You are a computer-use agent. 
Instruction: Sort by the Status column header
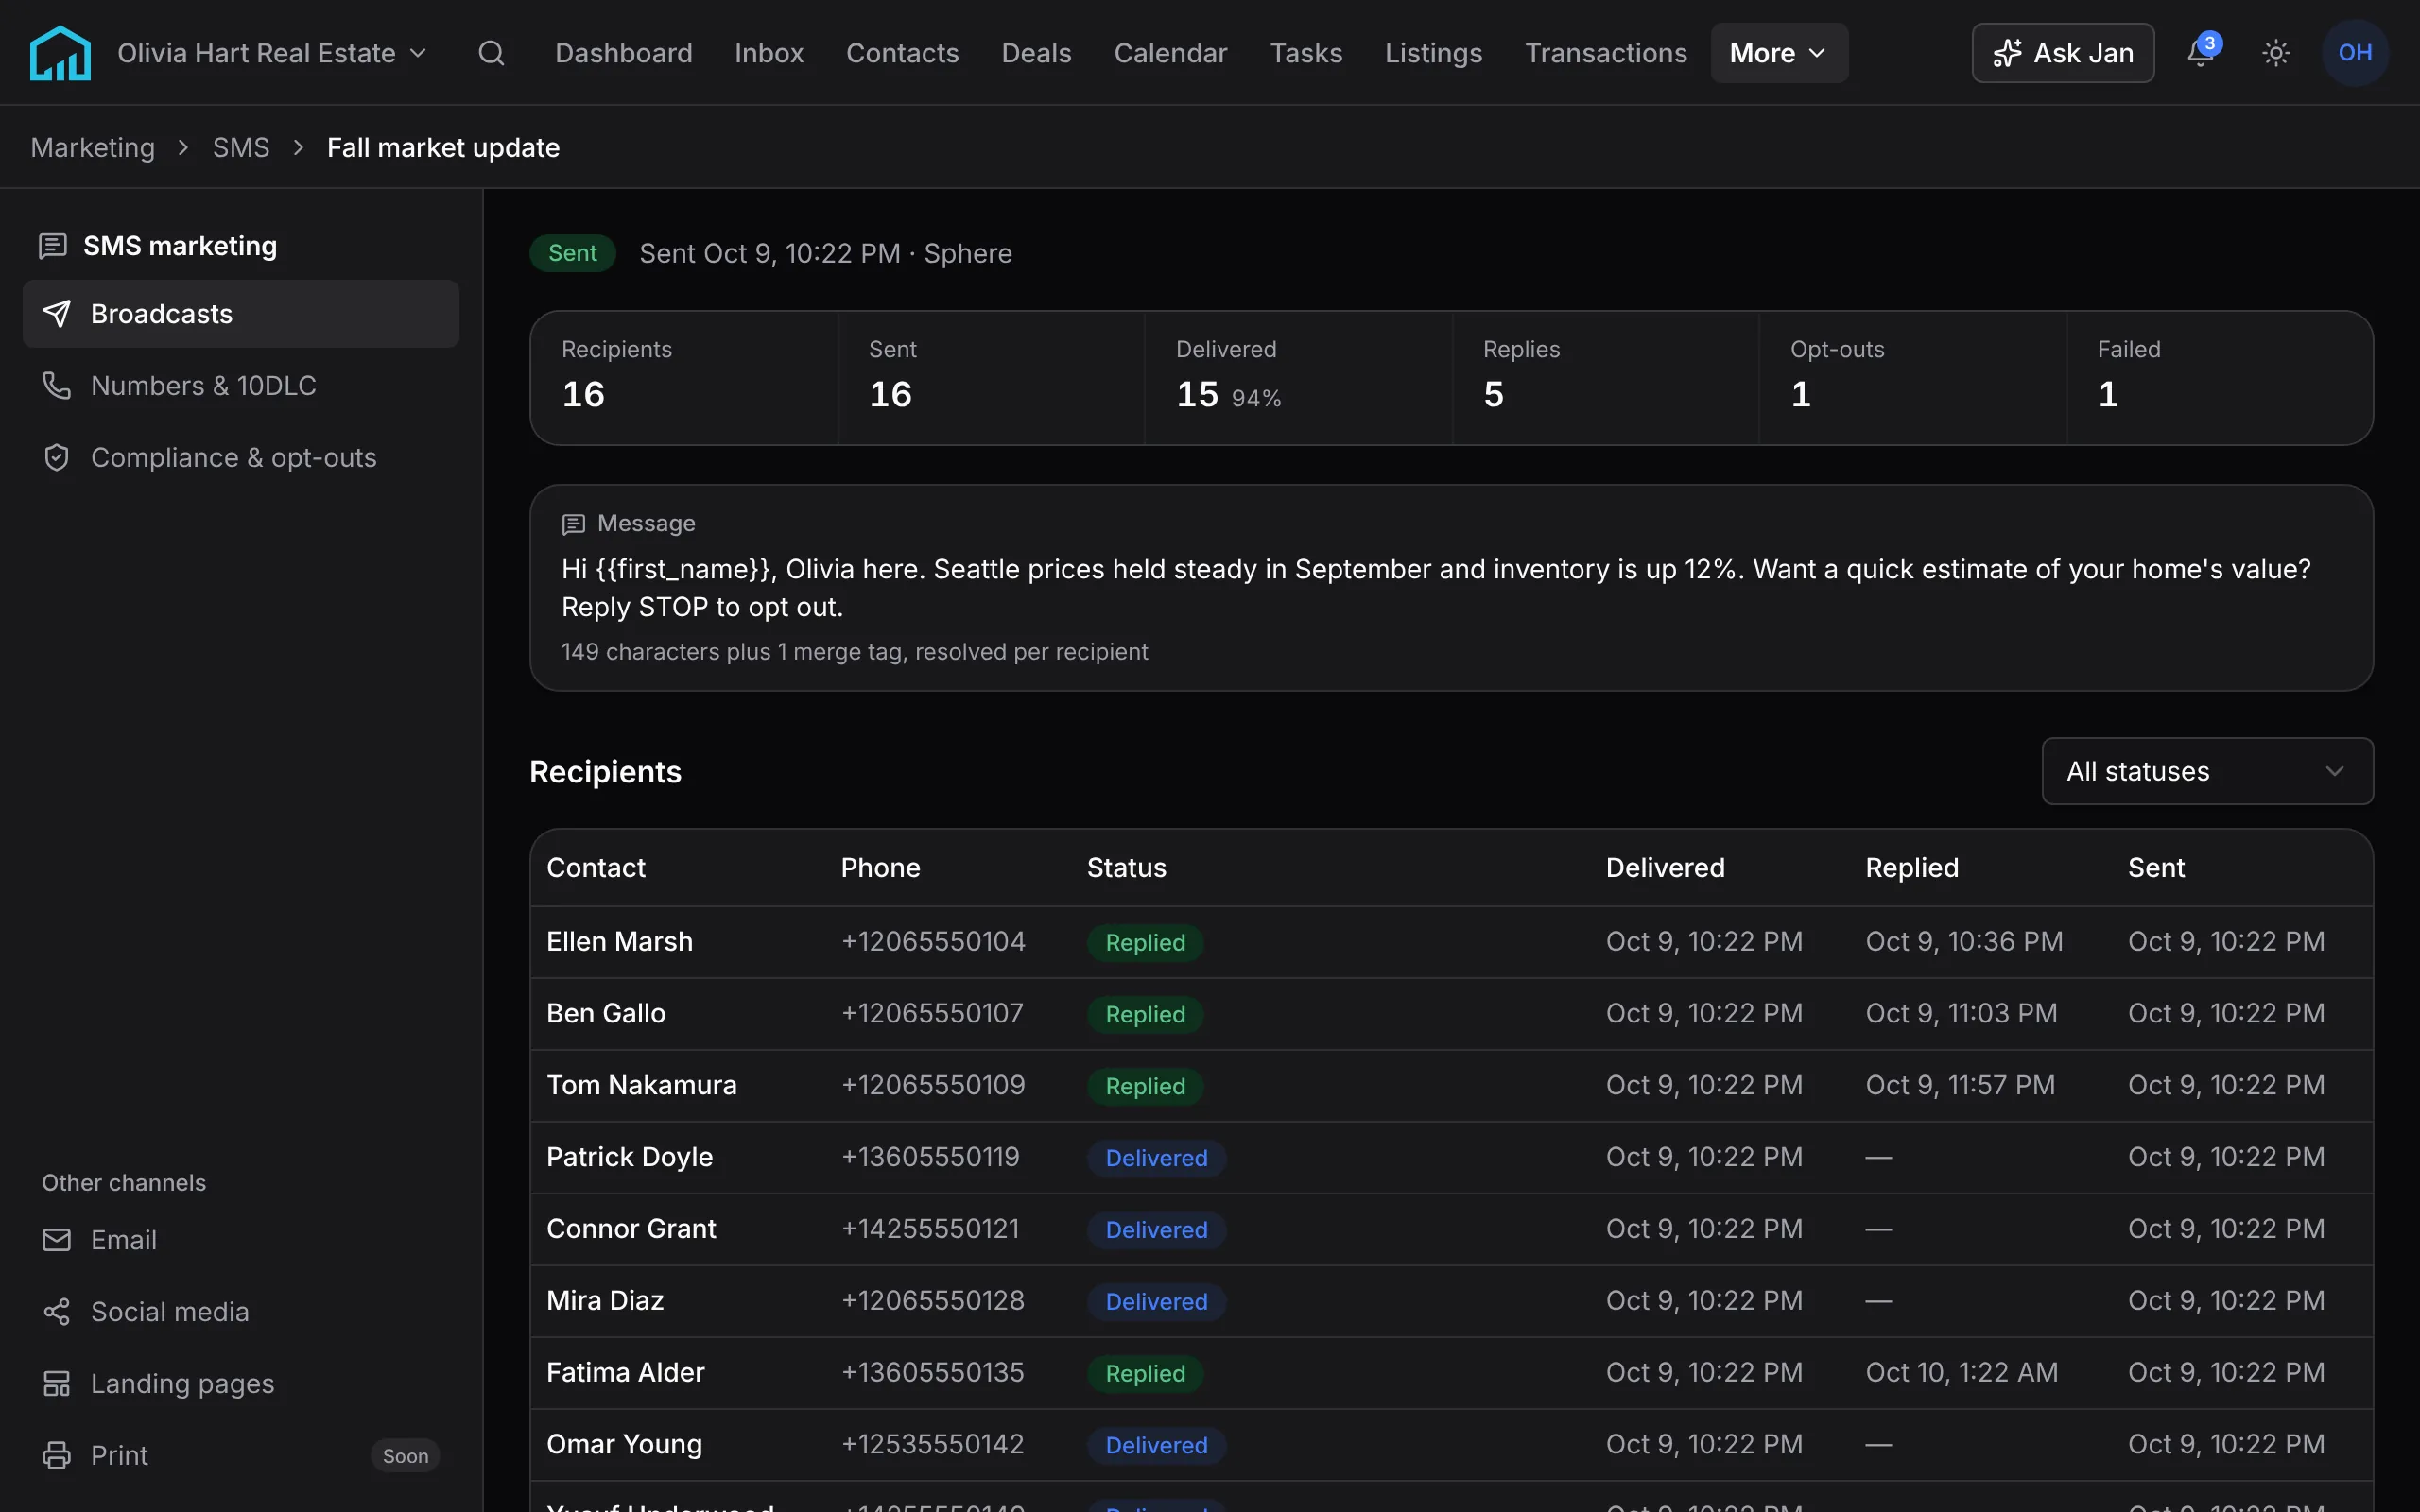pos(1127,868)
